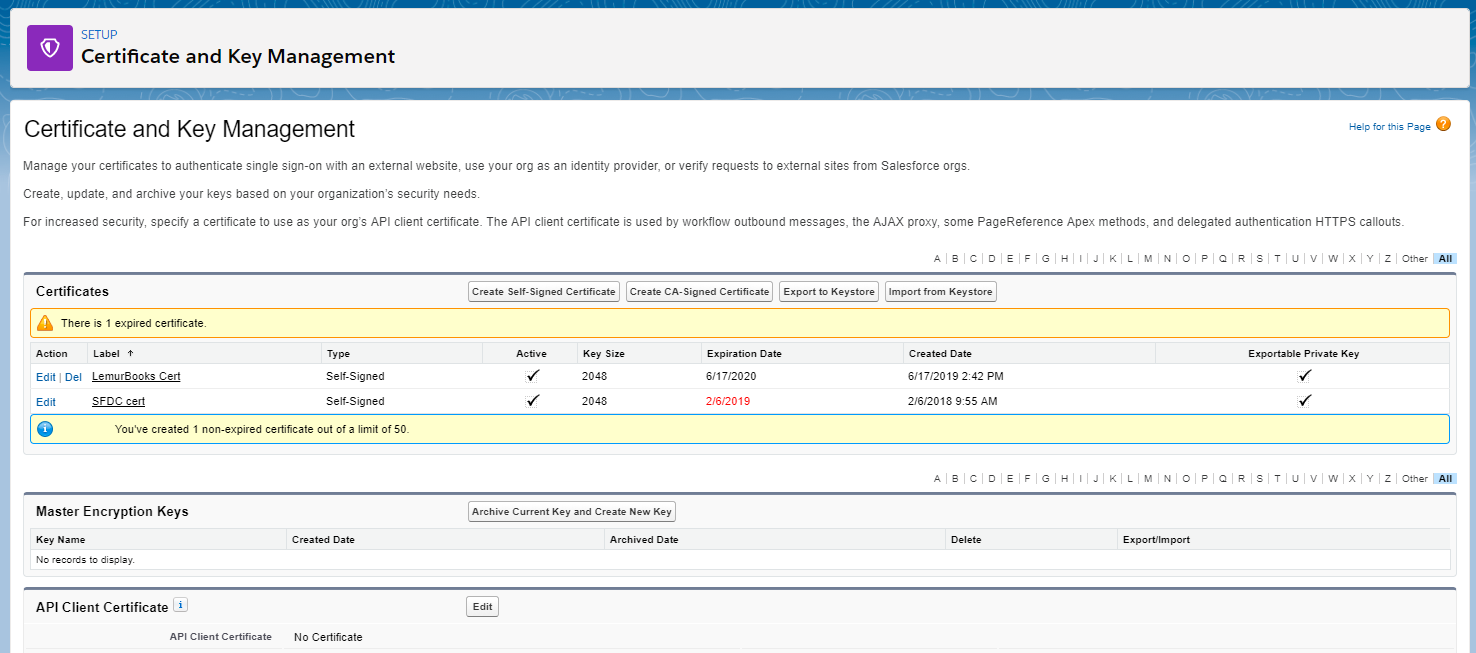
Task: Select Import from Keystore
Action: [x=941, y=292]
